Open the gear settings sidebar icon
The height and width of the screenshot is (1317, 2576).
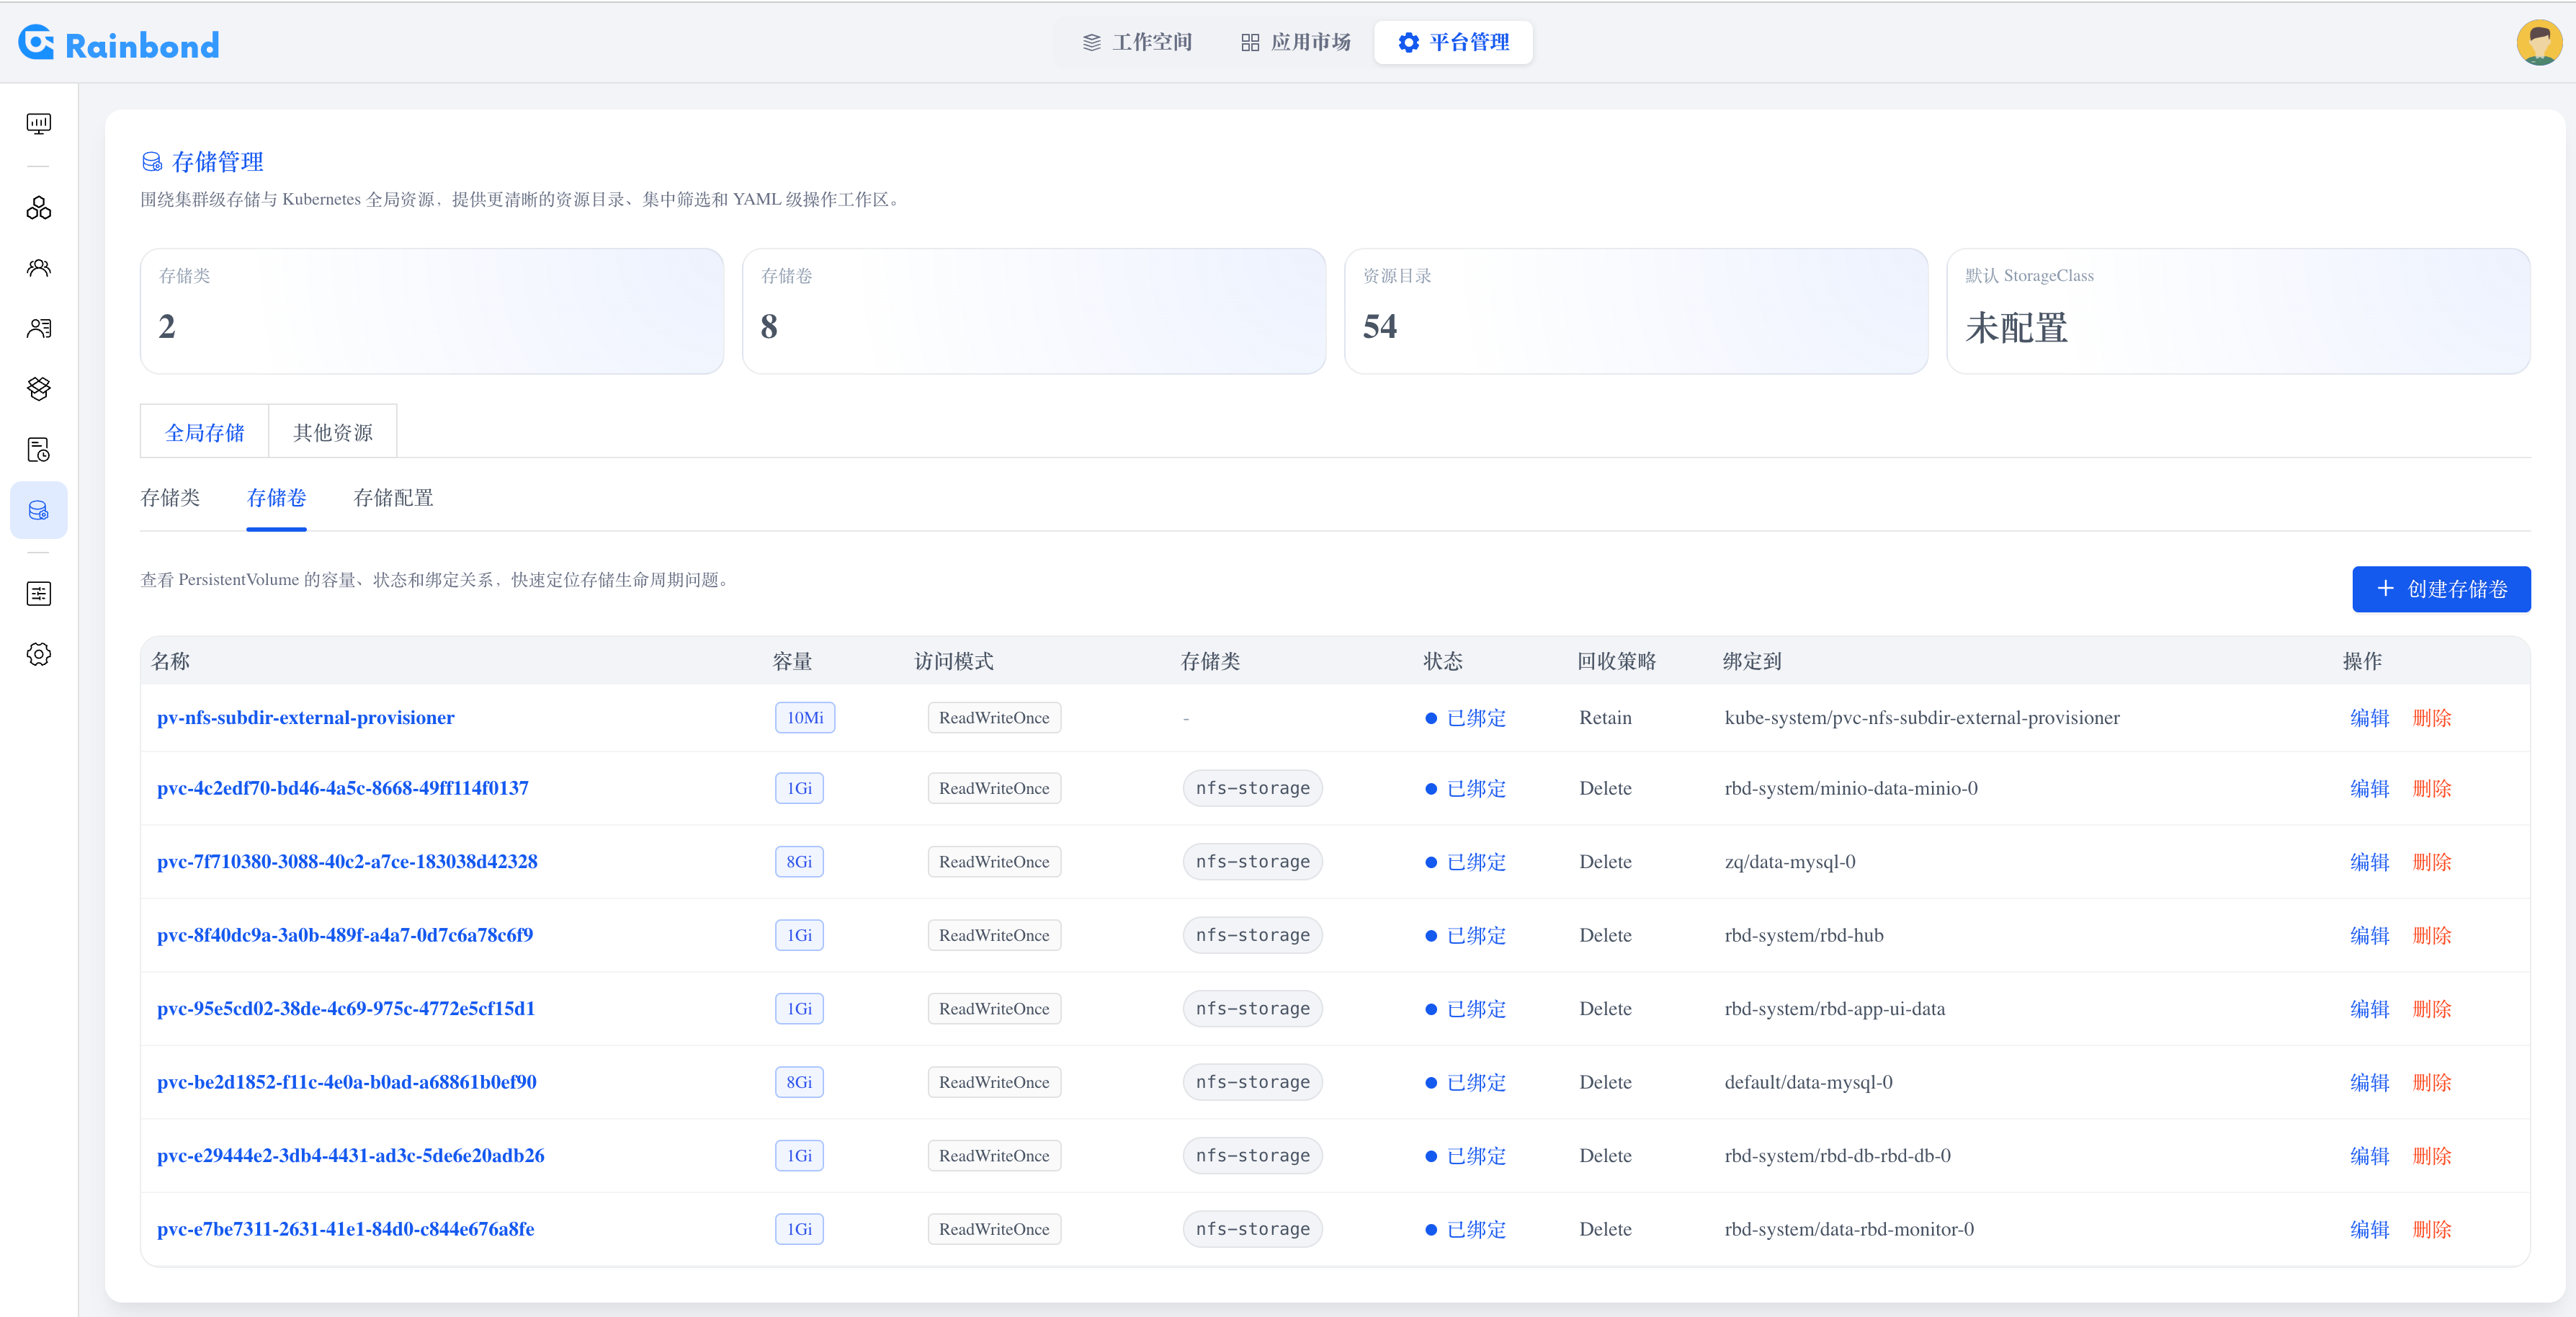click(38, 654)
